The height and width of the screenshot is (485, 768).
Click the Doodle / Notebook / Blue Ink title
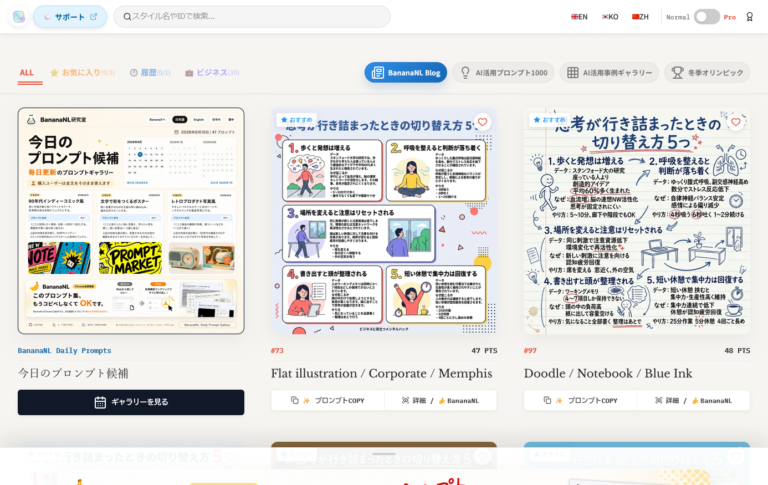pos(608,373)
